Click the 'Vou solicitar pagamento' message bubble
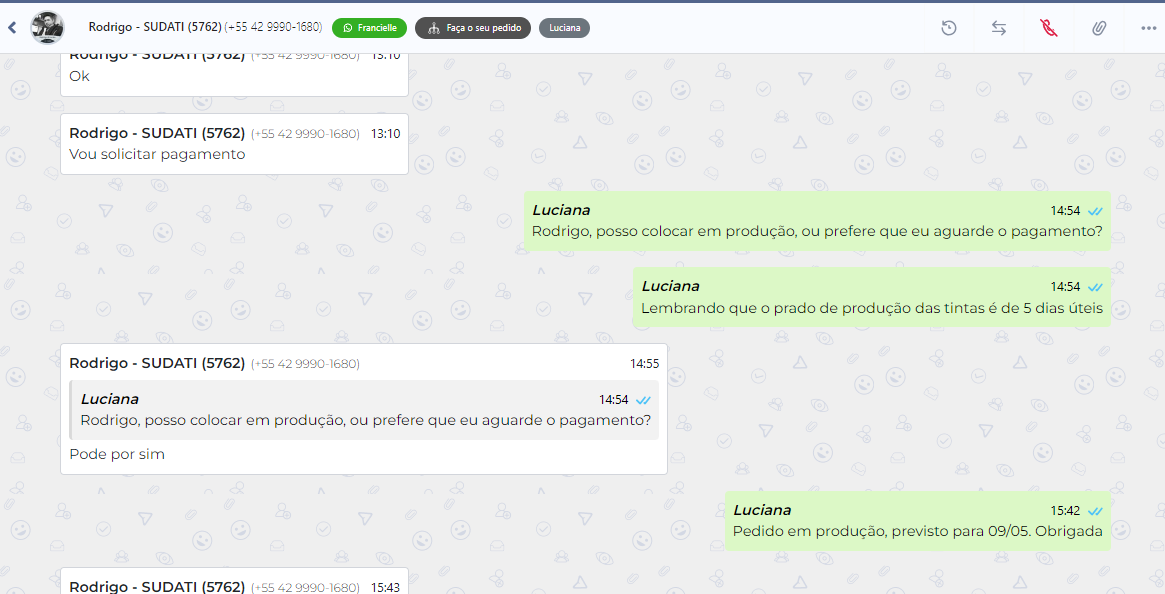 (x=157, y=154)
